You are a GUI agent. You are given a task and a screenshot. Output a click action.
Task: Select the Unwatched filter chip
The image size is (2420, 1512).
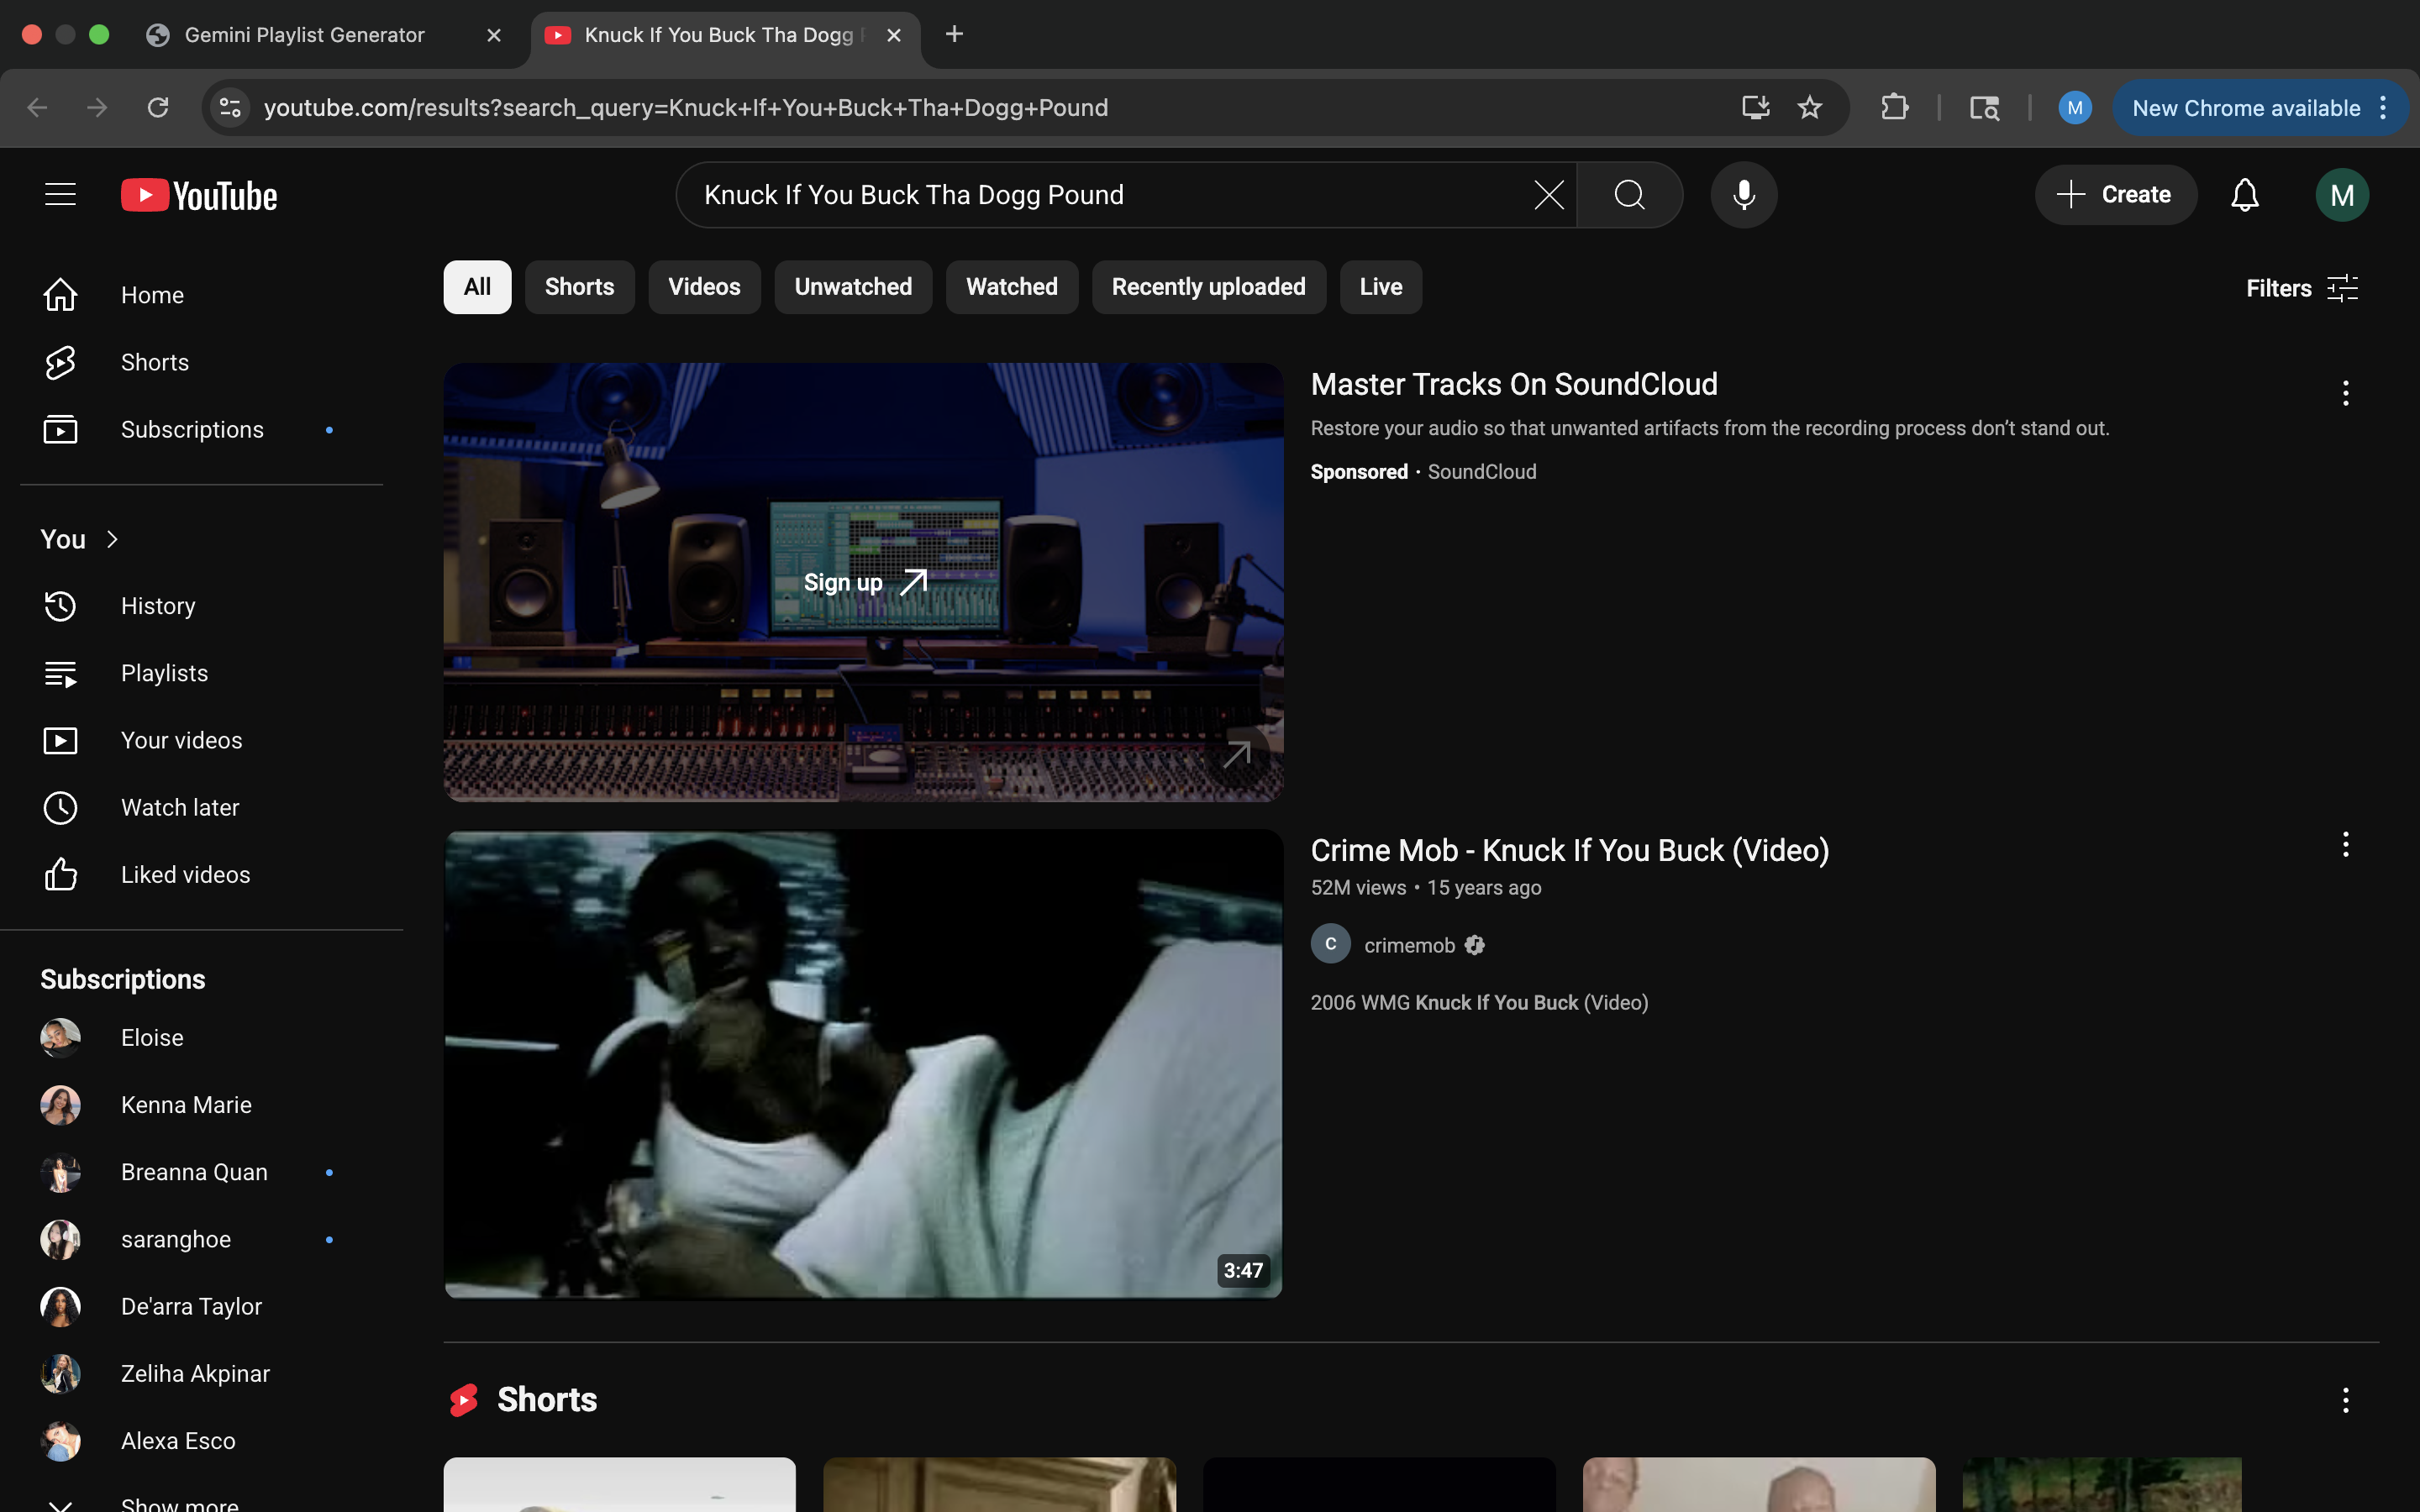(x=852, y=287)
